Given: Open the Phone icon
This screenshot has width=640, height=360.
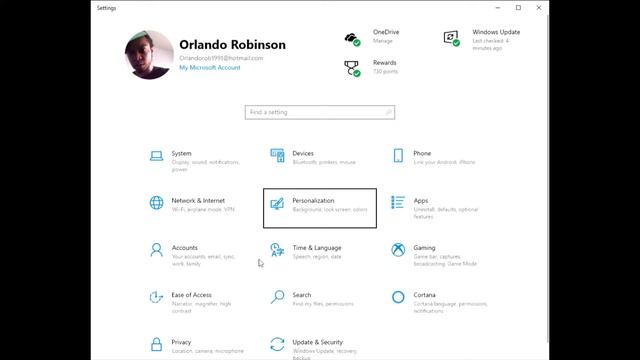Looking at the screenshot, I should pos(398,156).
